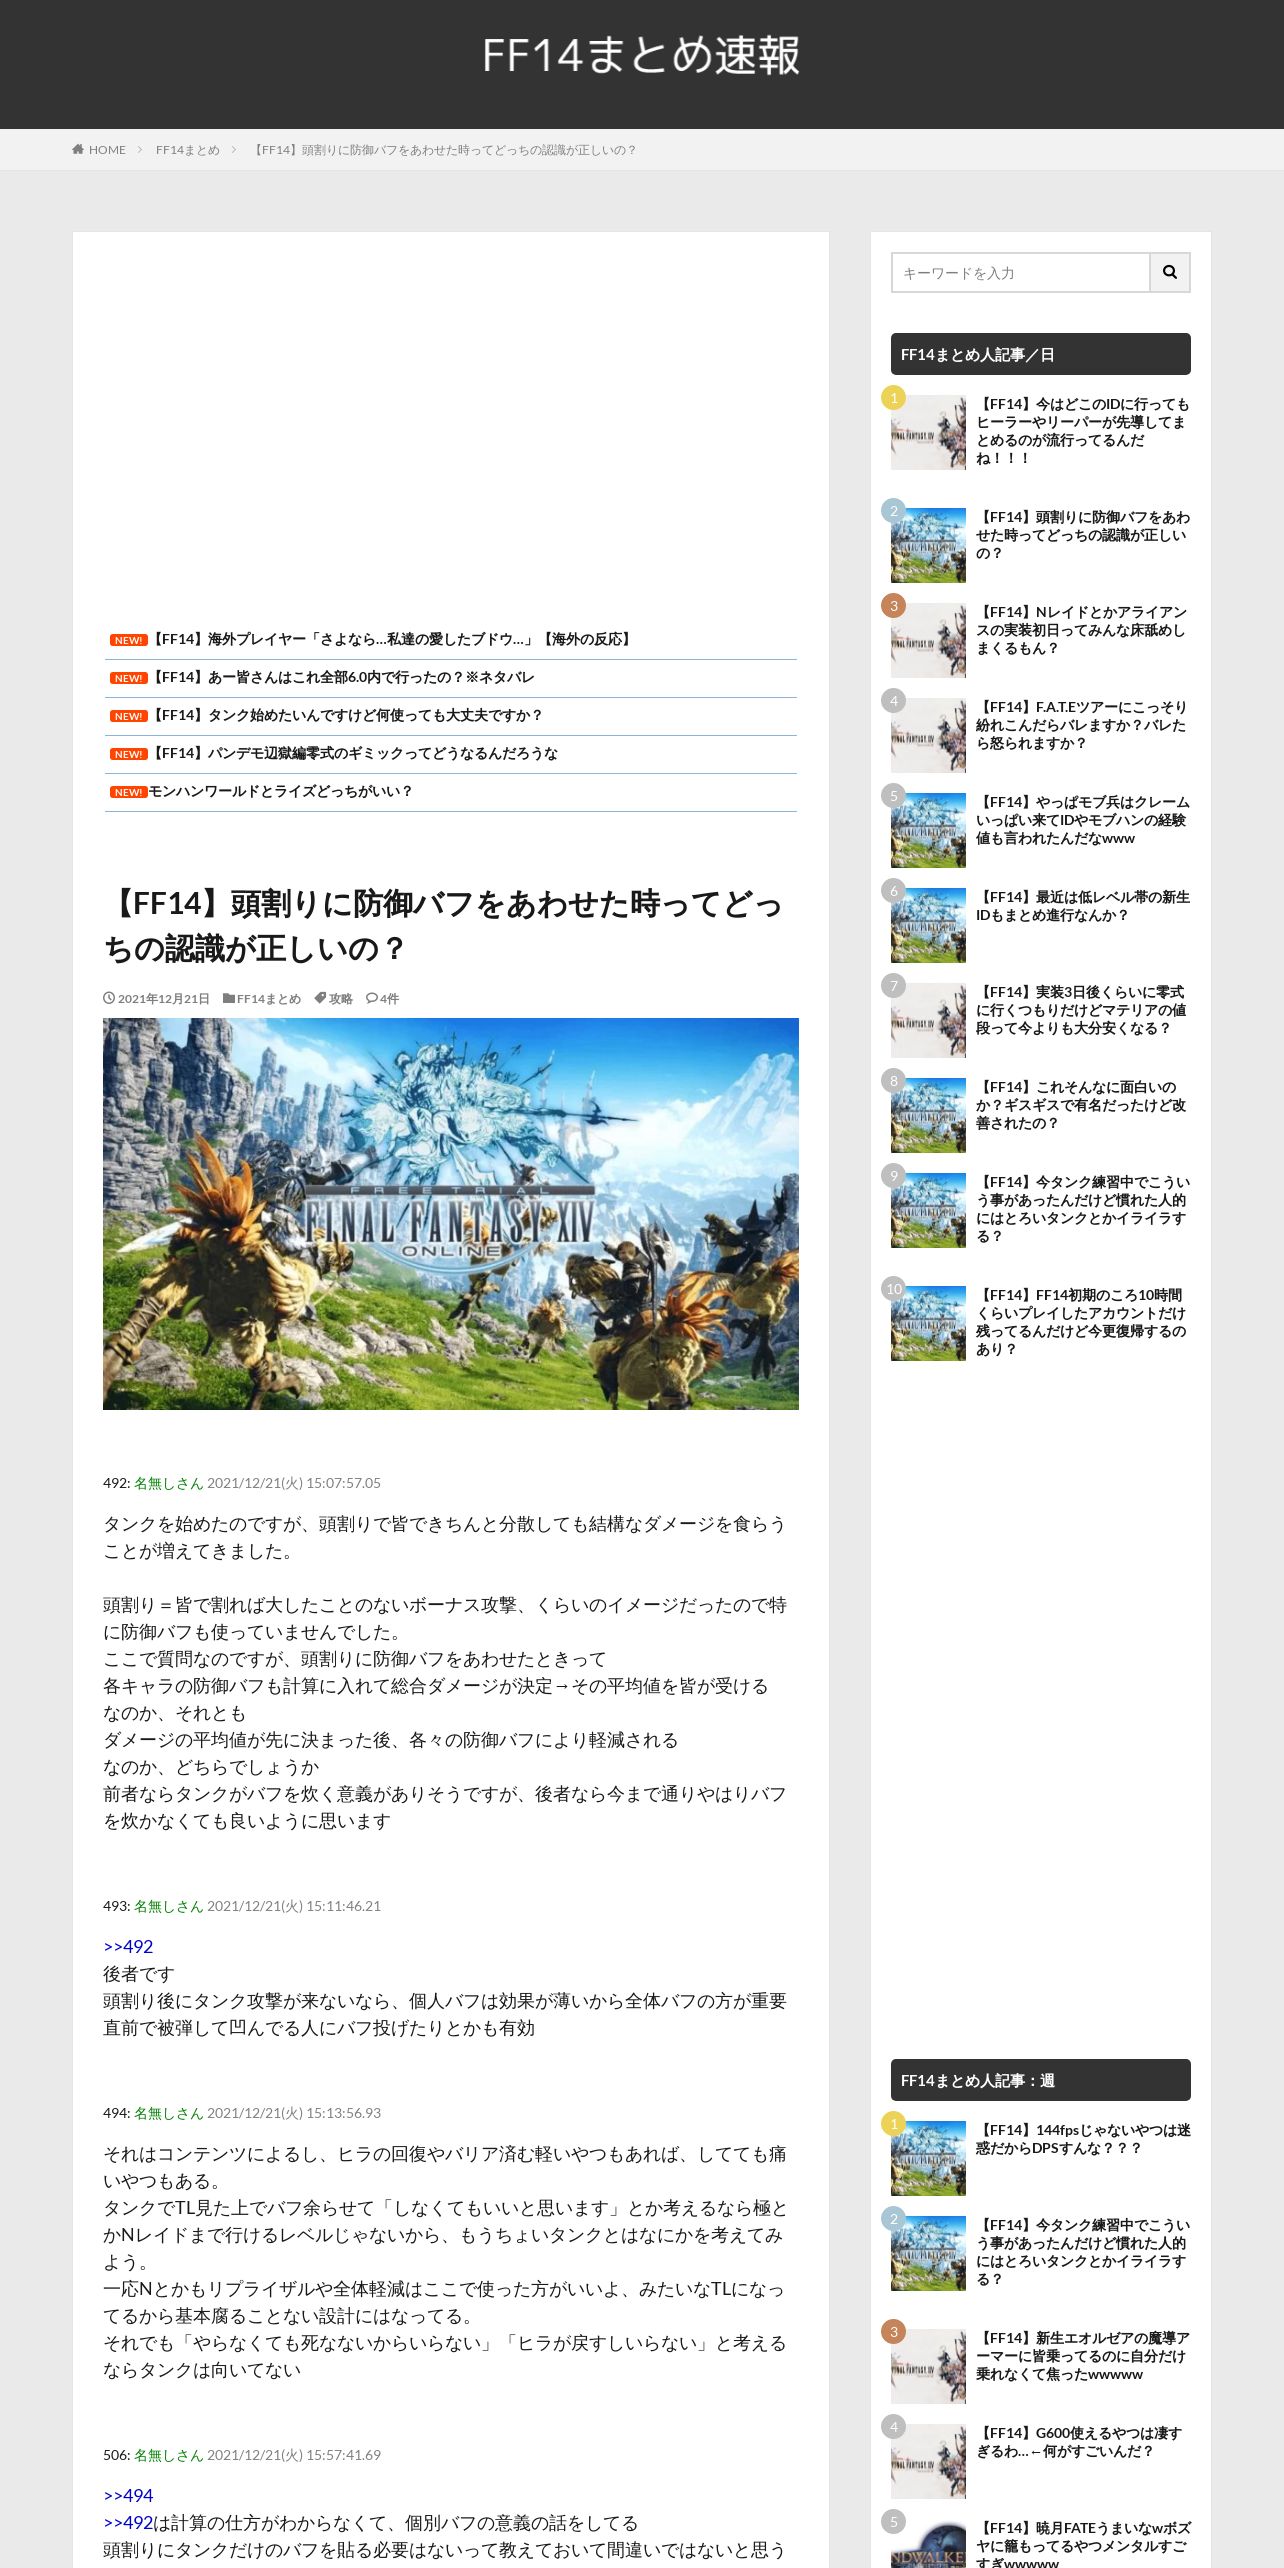Open daily rank 4 F.A.T.Eツアー article
Viewport: 1284px width, 2568px height.
coord(1083,725)
